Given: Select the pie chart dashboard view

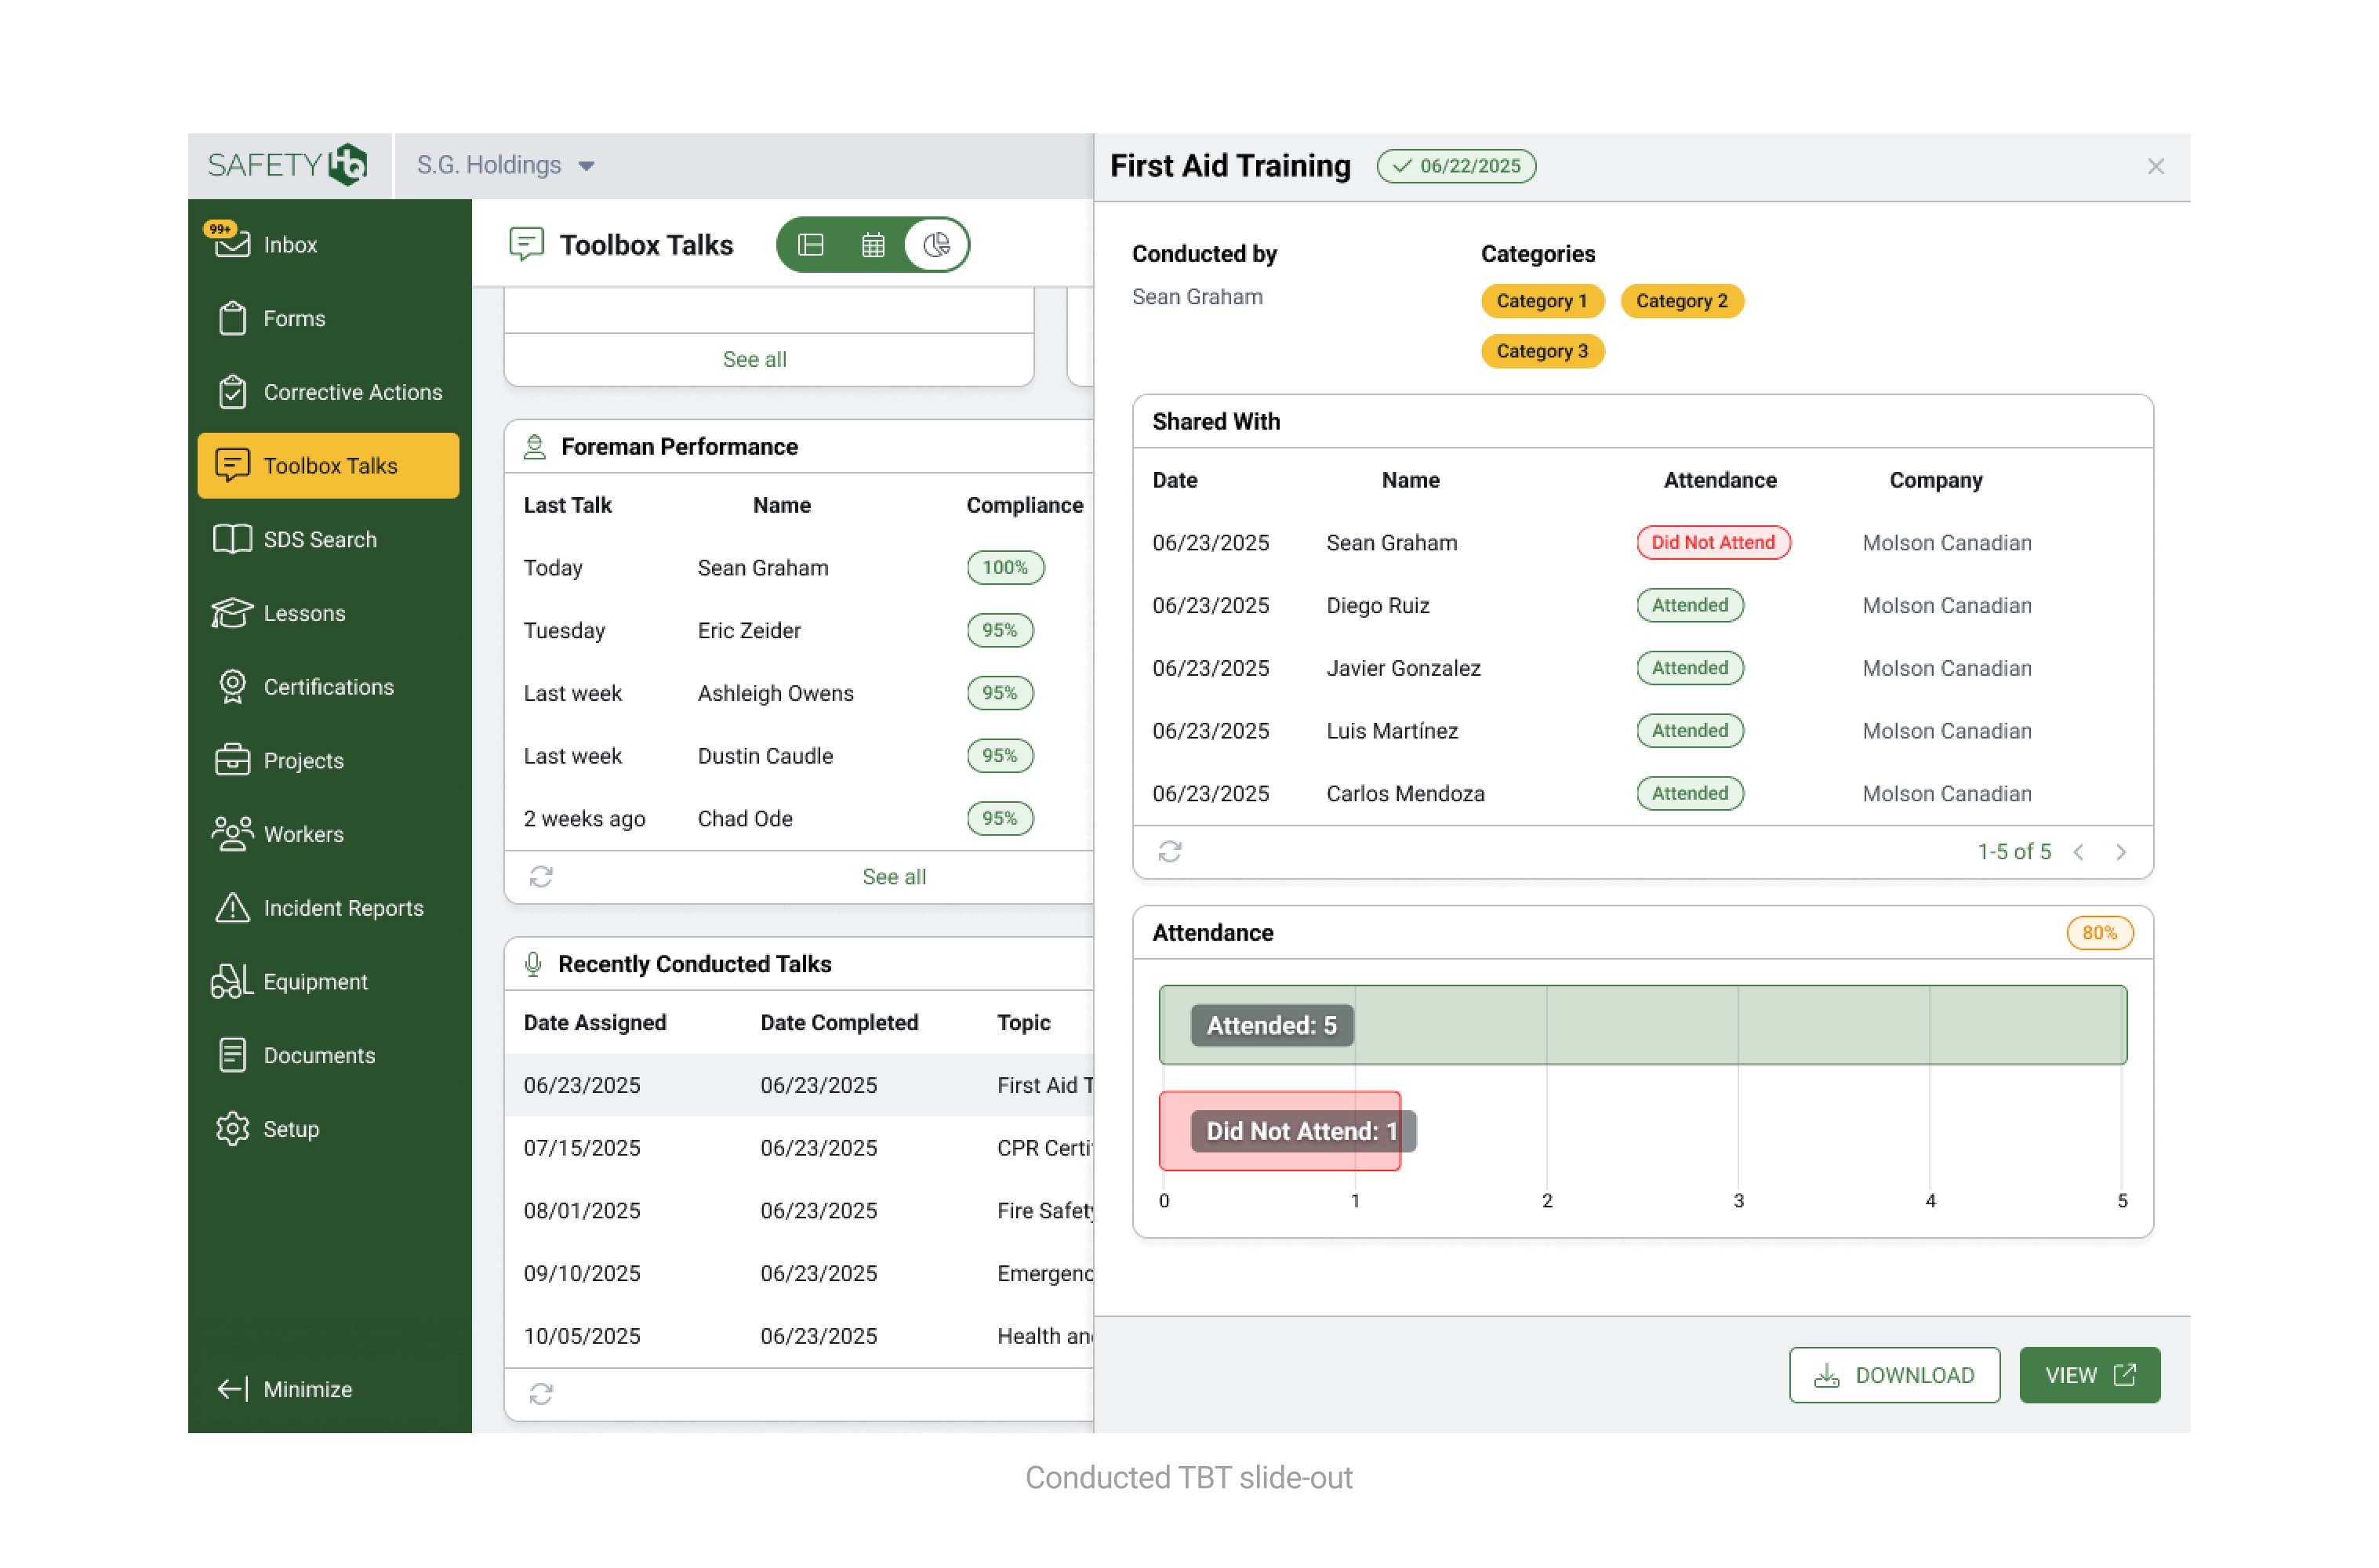Looking at the screenshot, I should (936, 245).
